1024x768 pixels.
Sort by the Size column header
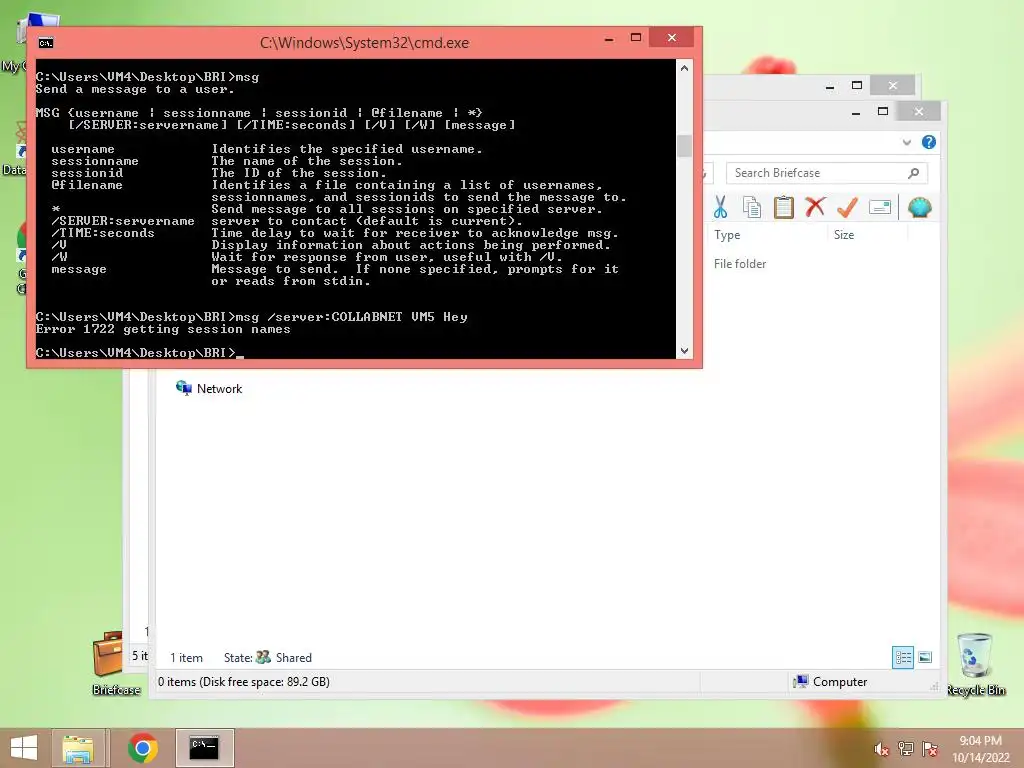coord(844,234)
